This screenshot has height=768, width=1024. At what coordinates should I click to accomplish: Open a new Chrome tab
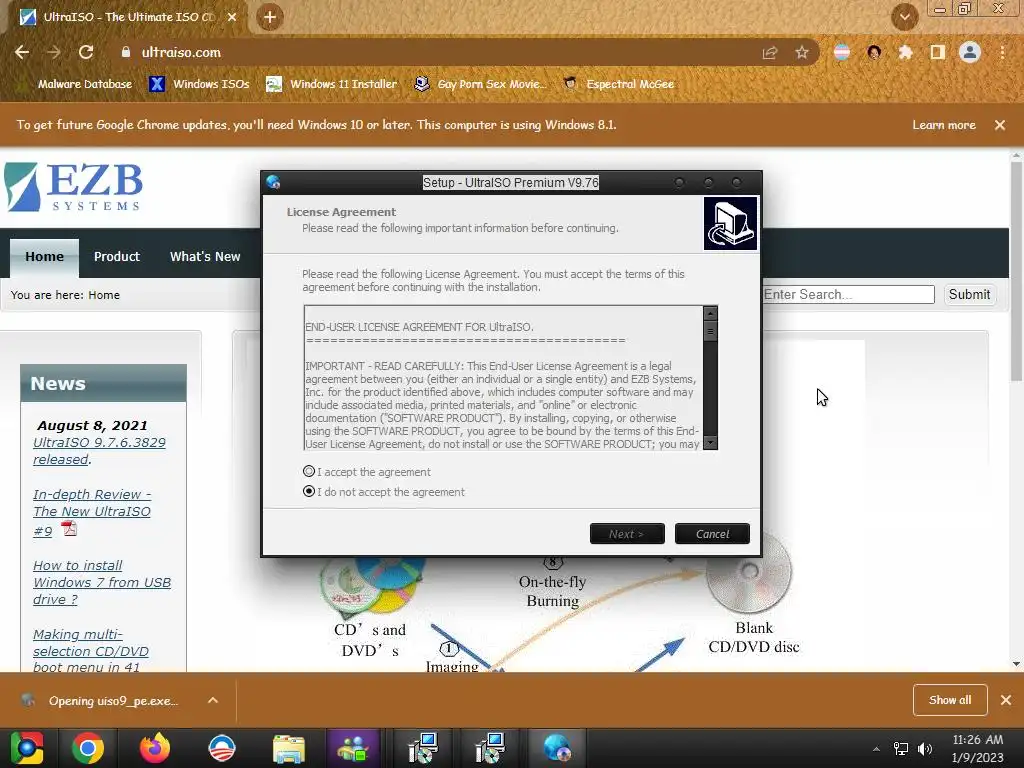(270, 17)
